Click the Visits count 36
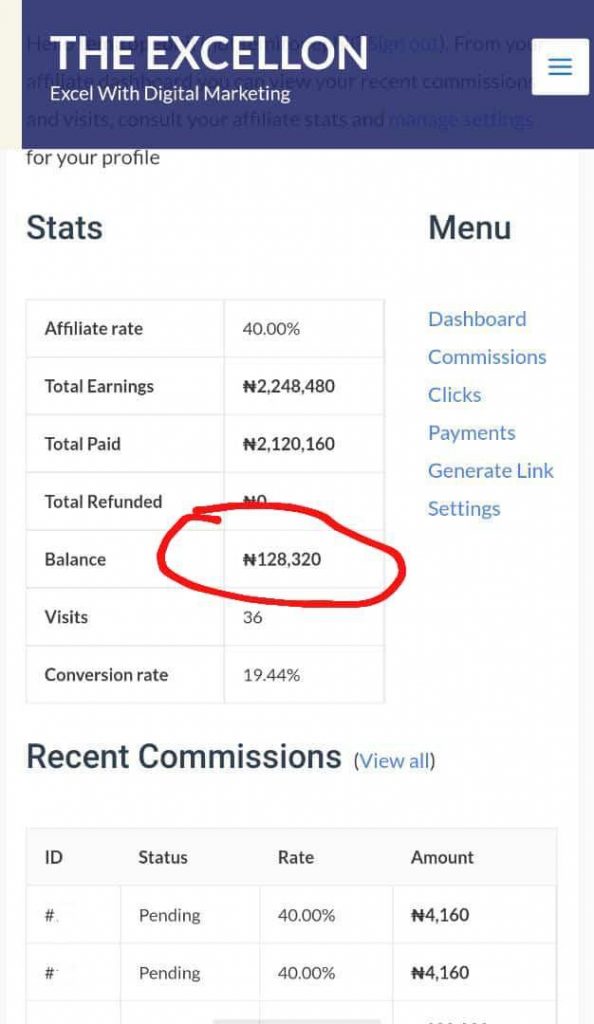The width and height of the screenshot is (594, 1024). point(253,617)
